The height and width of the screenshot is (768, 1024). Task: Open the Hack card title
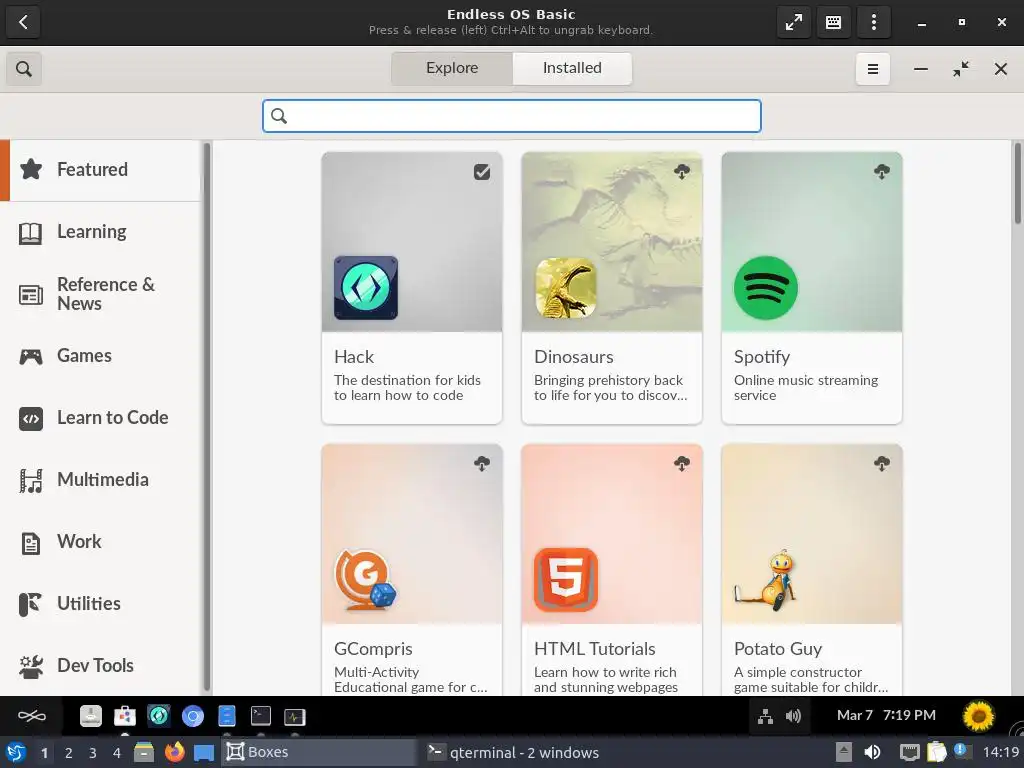point(354,357)
